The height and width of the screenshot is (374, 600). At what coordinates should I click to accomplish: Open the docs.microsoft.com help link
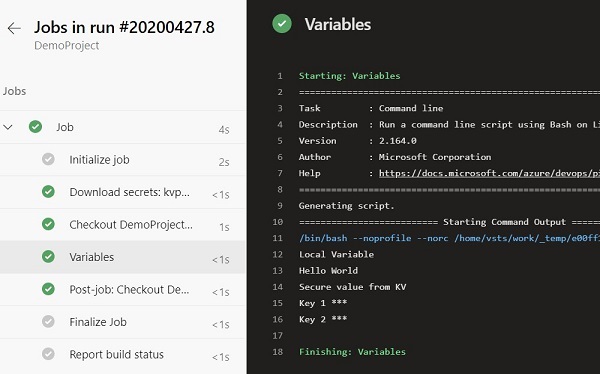489,173
